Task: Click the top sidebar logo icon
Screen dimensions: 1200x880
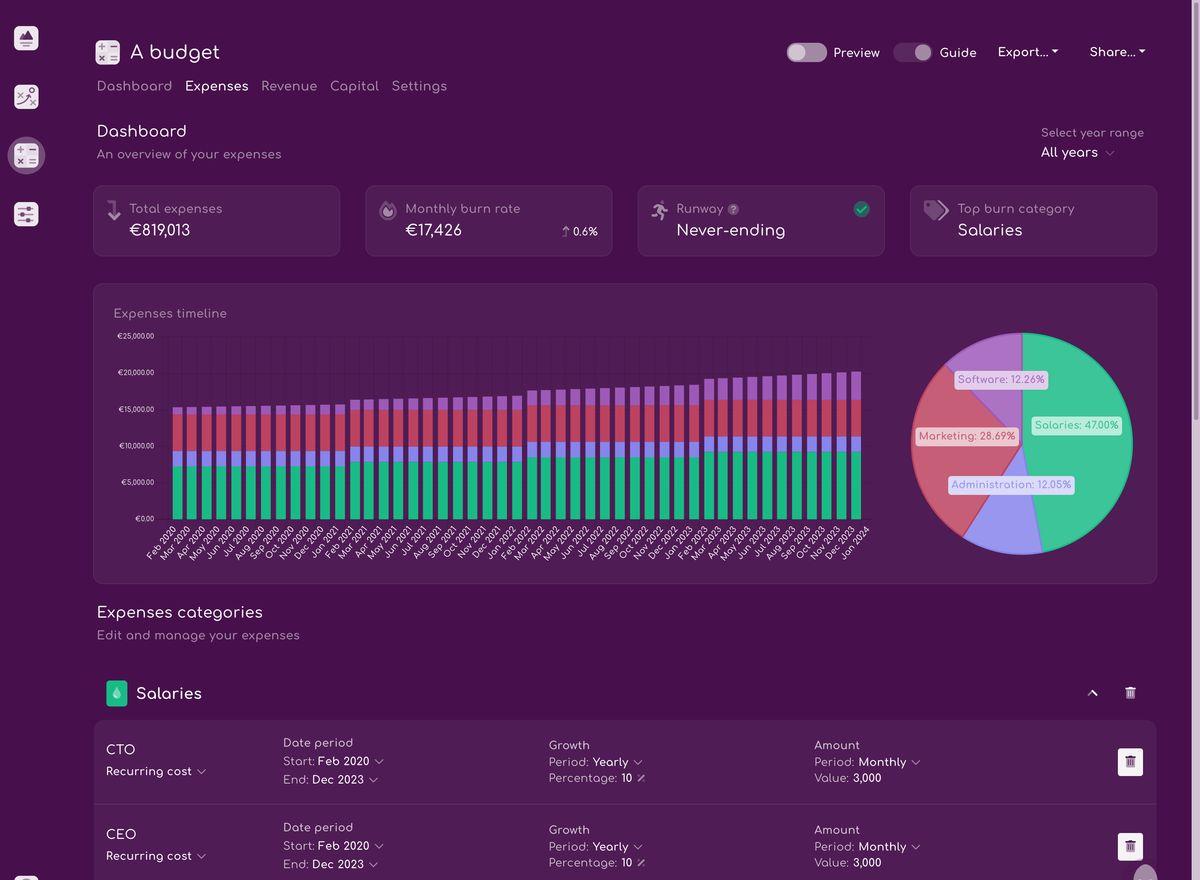Action: pos(26,39)
